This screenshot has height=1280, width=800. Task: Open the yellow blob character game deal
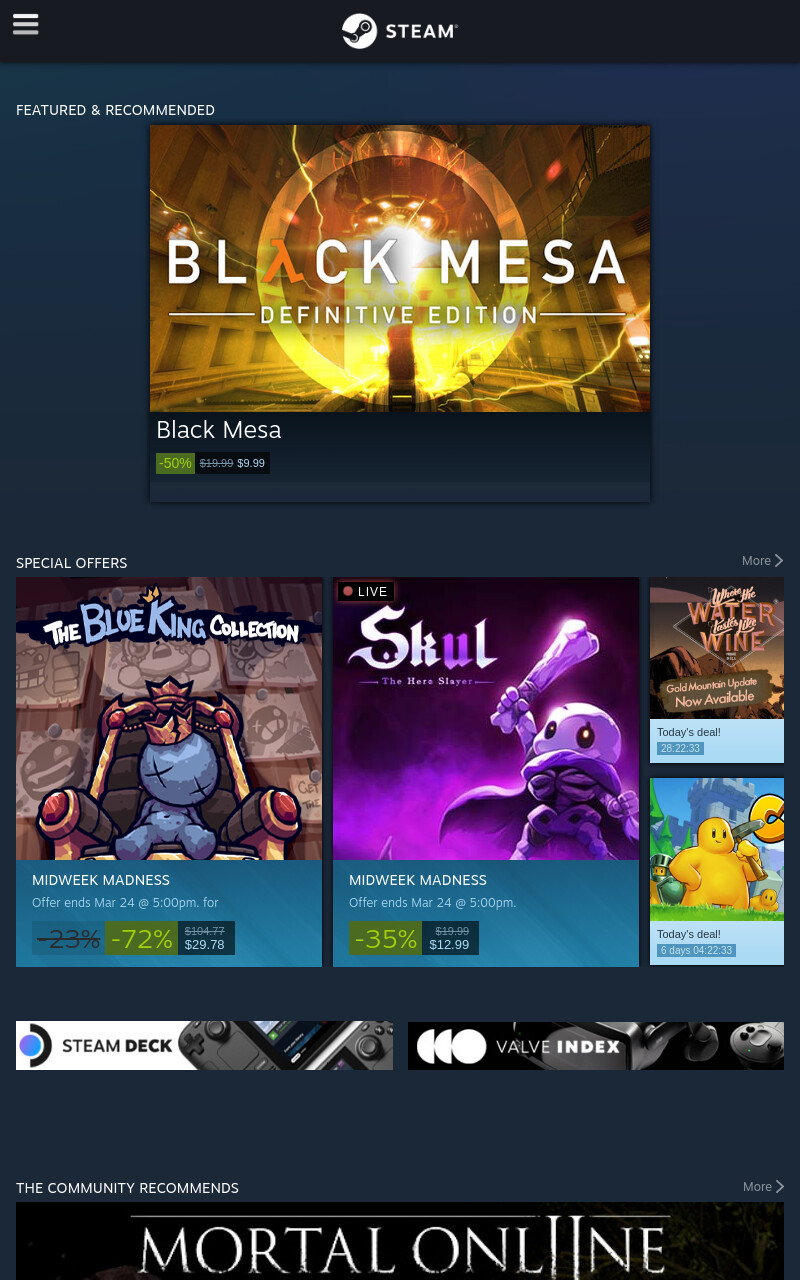[717, 850]
